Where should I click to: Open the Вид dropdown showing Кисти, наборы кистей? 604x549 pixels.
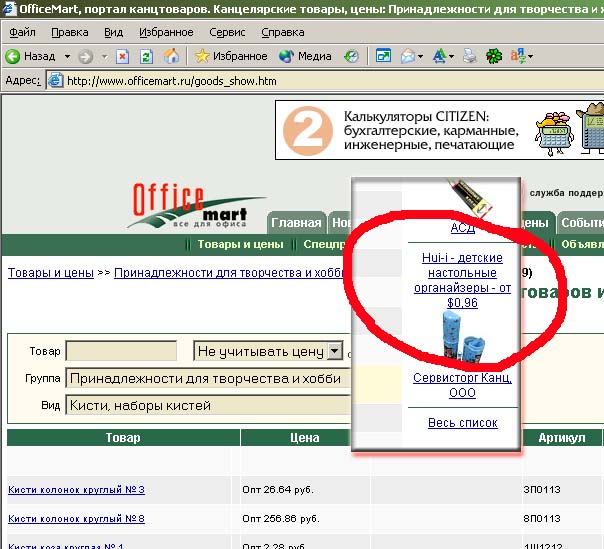[206, 405]
